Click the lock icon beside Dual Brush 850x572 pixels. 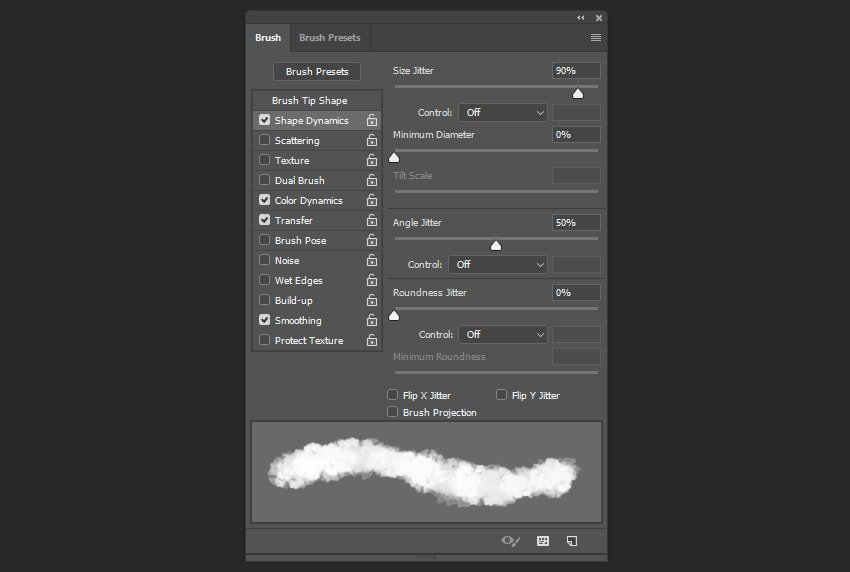point(371,181)
